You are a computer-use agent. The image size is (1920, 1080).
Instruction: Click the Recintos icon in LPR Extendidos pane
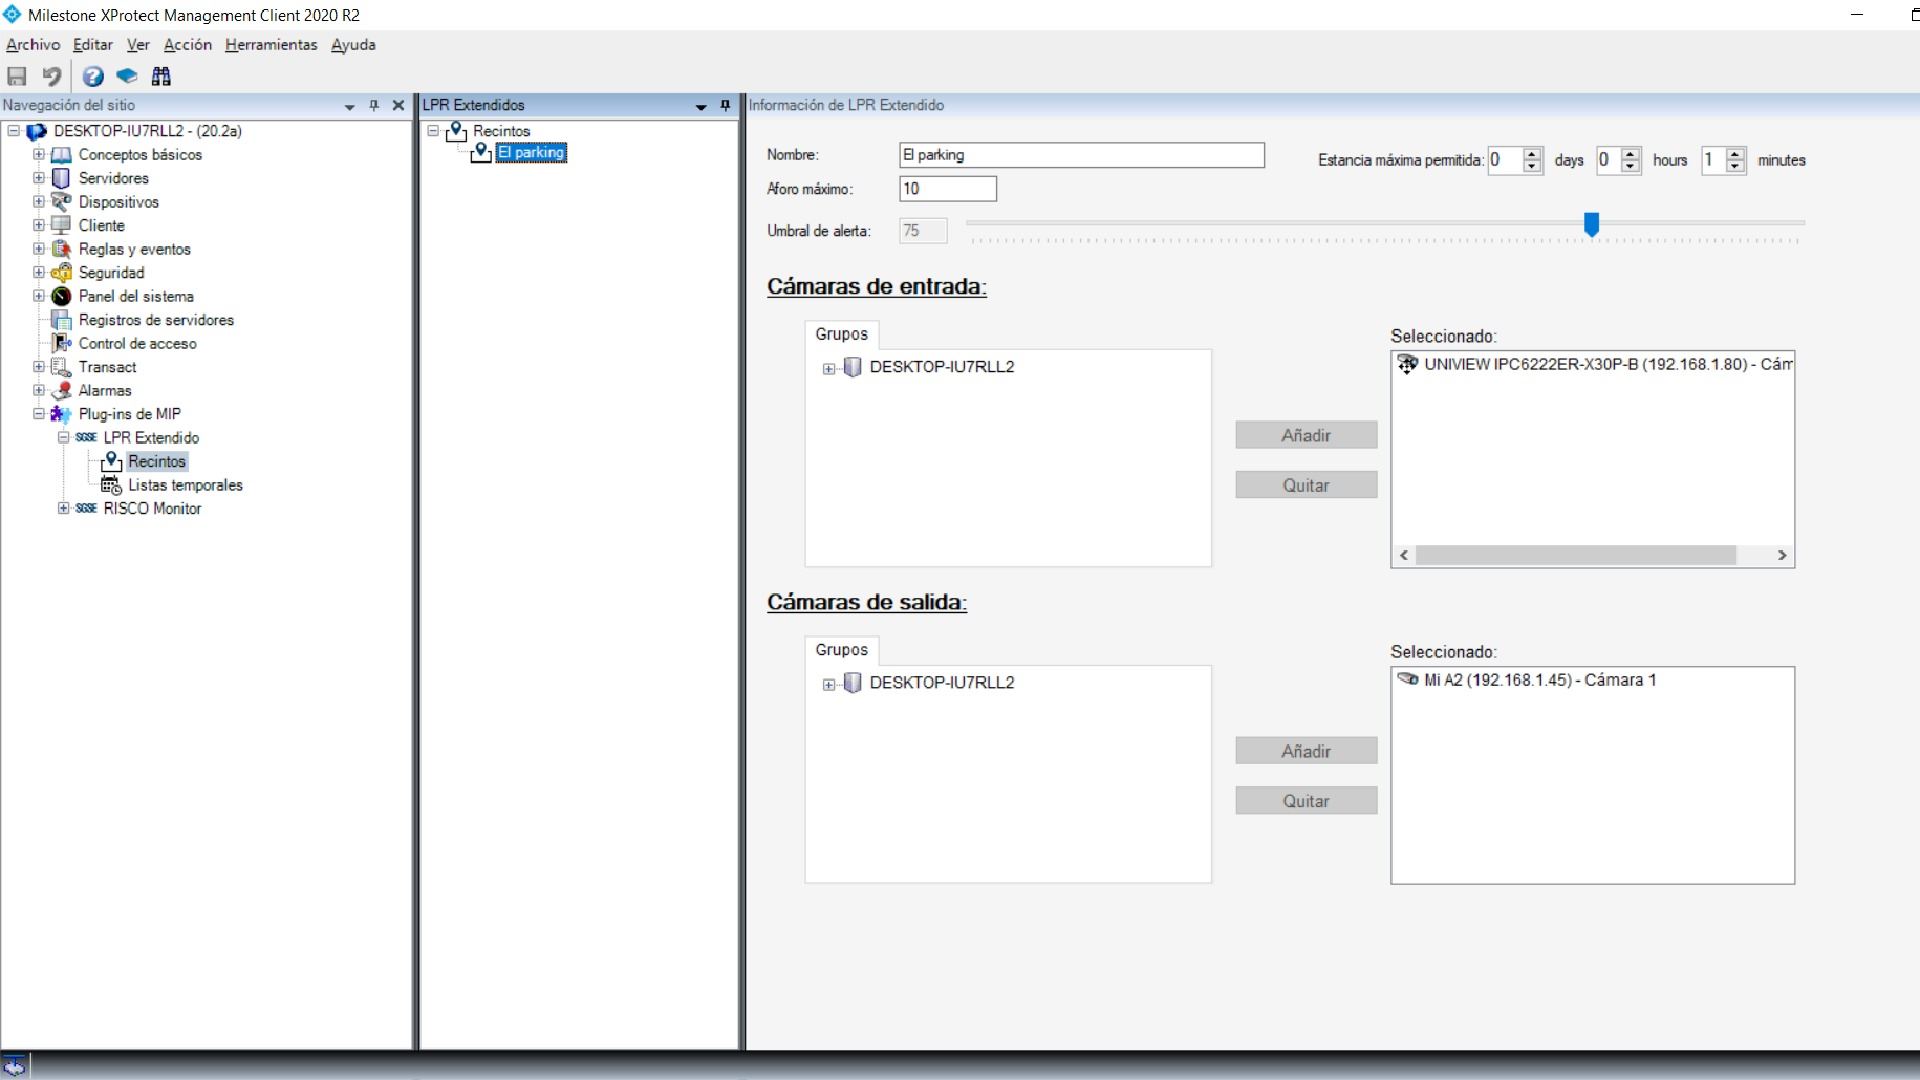tap(457, 131)
